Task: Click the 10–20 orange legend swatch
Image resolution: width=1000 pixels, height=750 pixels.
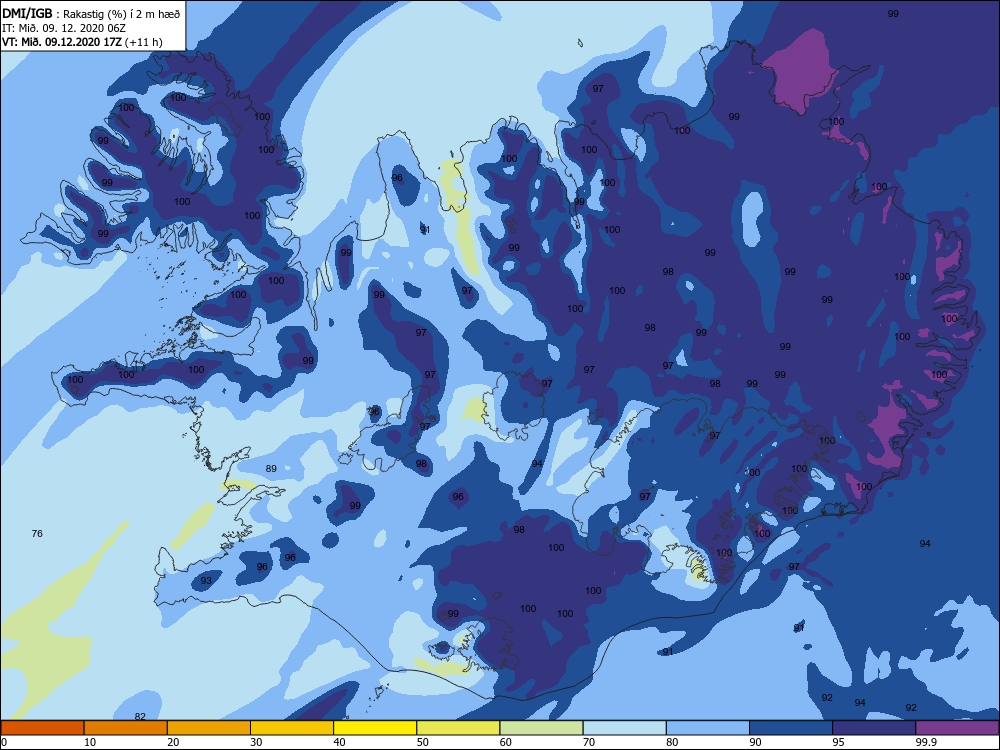Action: (126, 728)
